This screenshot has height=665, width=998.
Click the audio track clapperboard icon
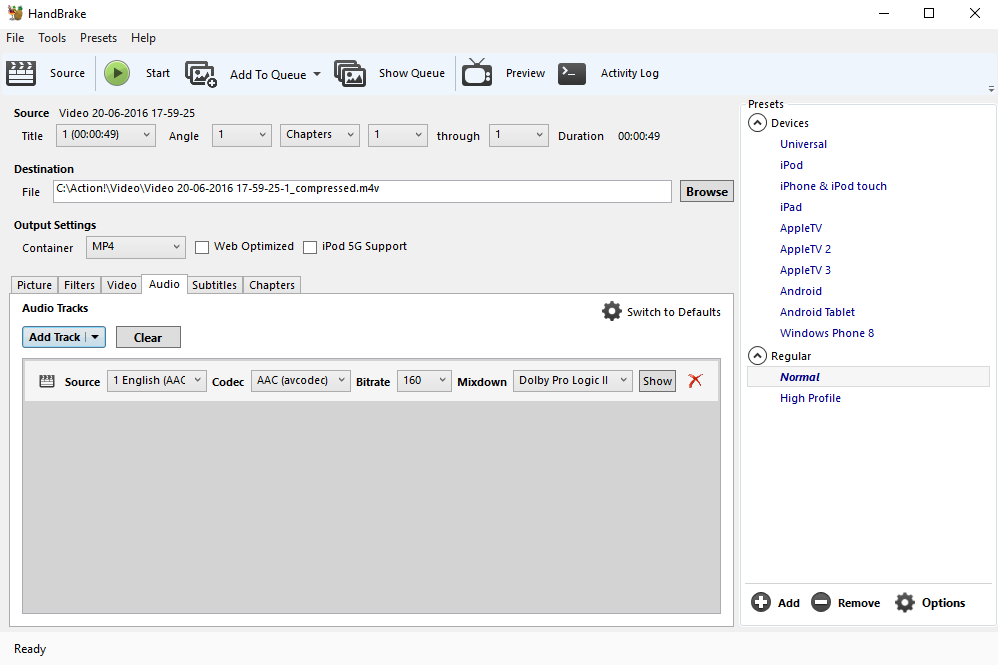tap(47, 381)
